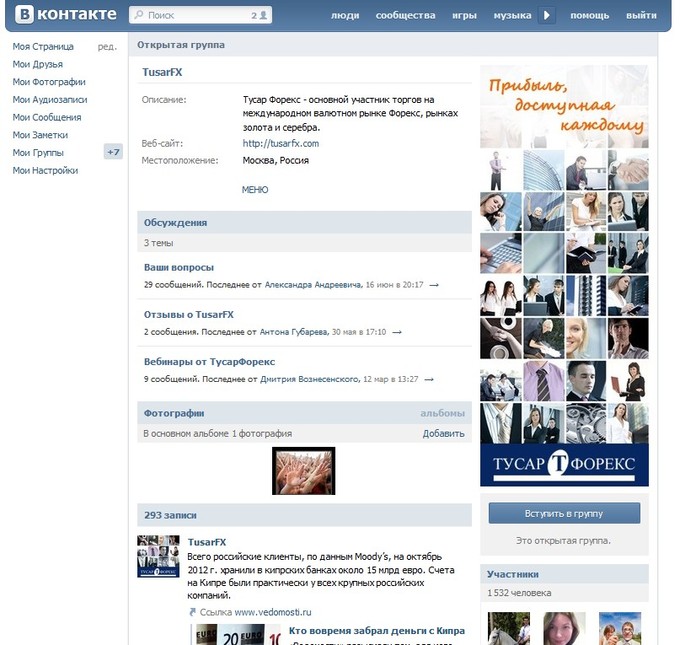Open Кто вовремя забрал деньги с Кипра
The image size is (680, 645).
point(377,631)
